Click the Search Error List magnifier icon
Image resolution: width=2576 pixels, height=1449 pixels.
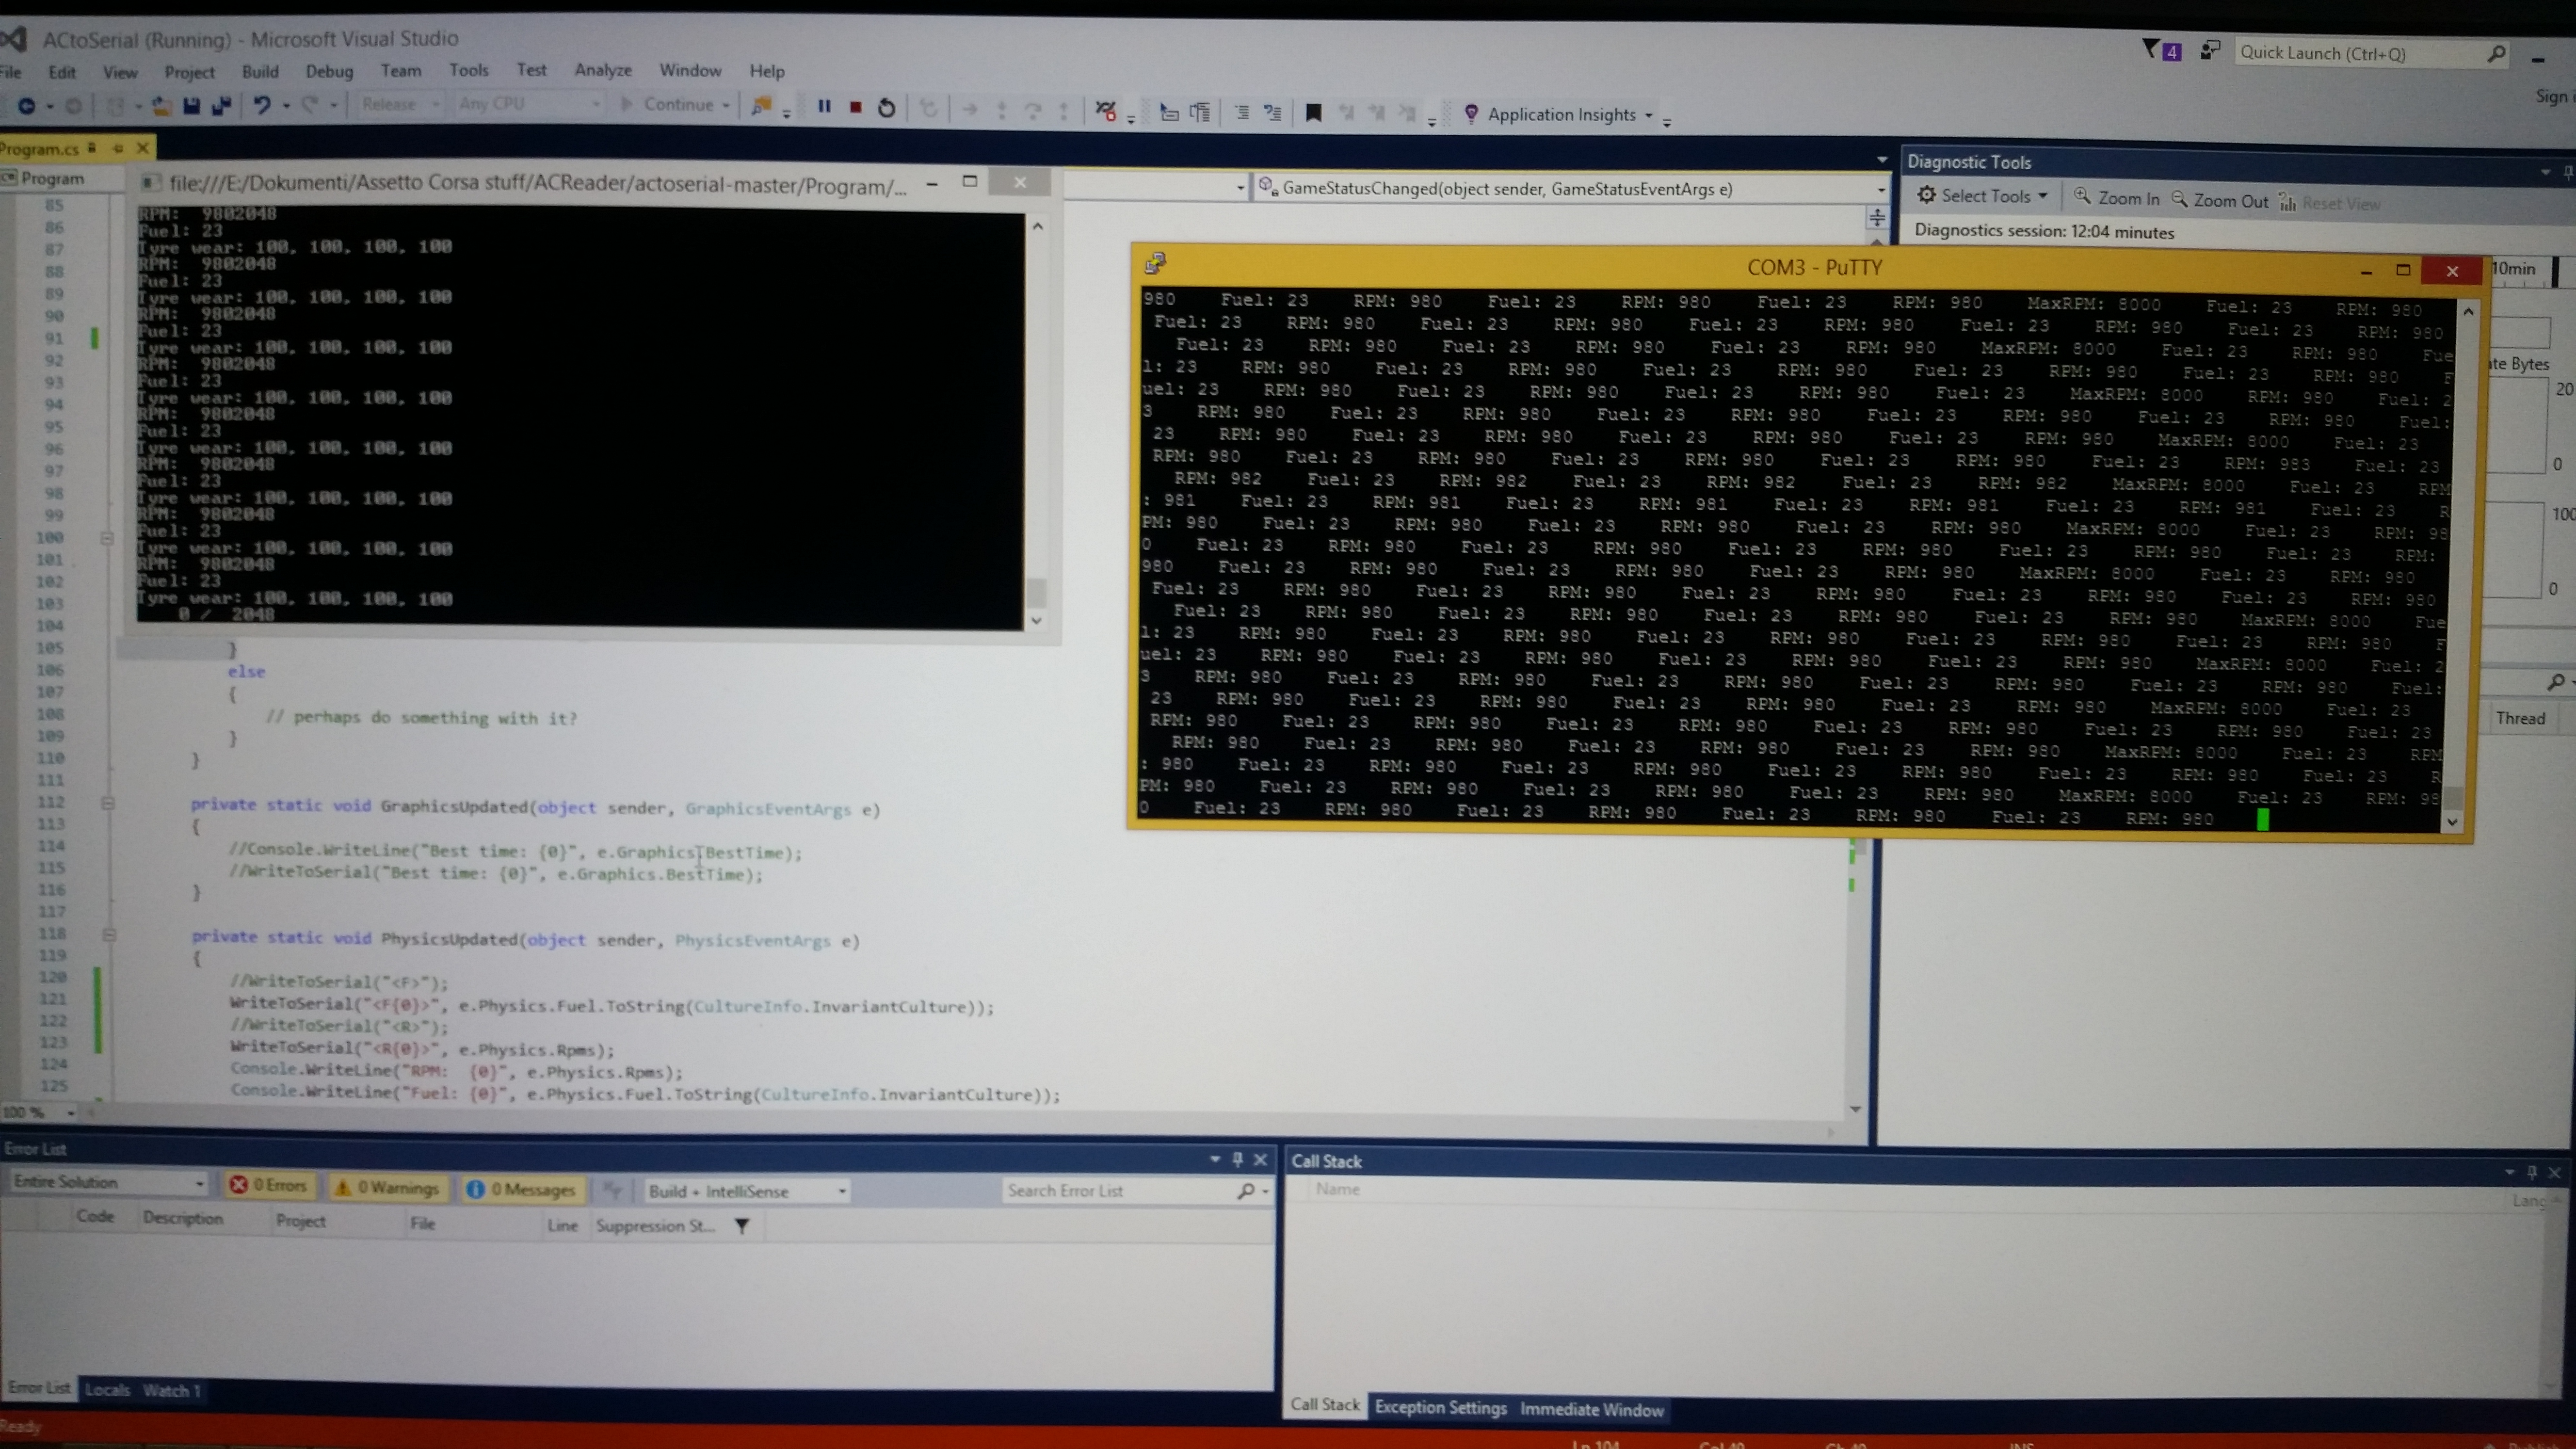coord(1246,1191)
